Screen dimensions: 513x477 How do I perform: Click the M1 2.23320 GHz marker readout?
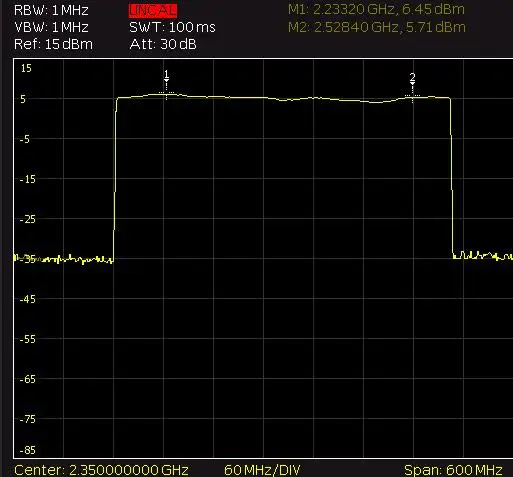(x=376, y=9)
